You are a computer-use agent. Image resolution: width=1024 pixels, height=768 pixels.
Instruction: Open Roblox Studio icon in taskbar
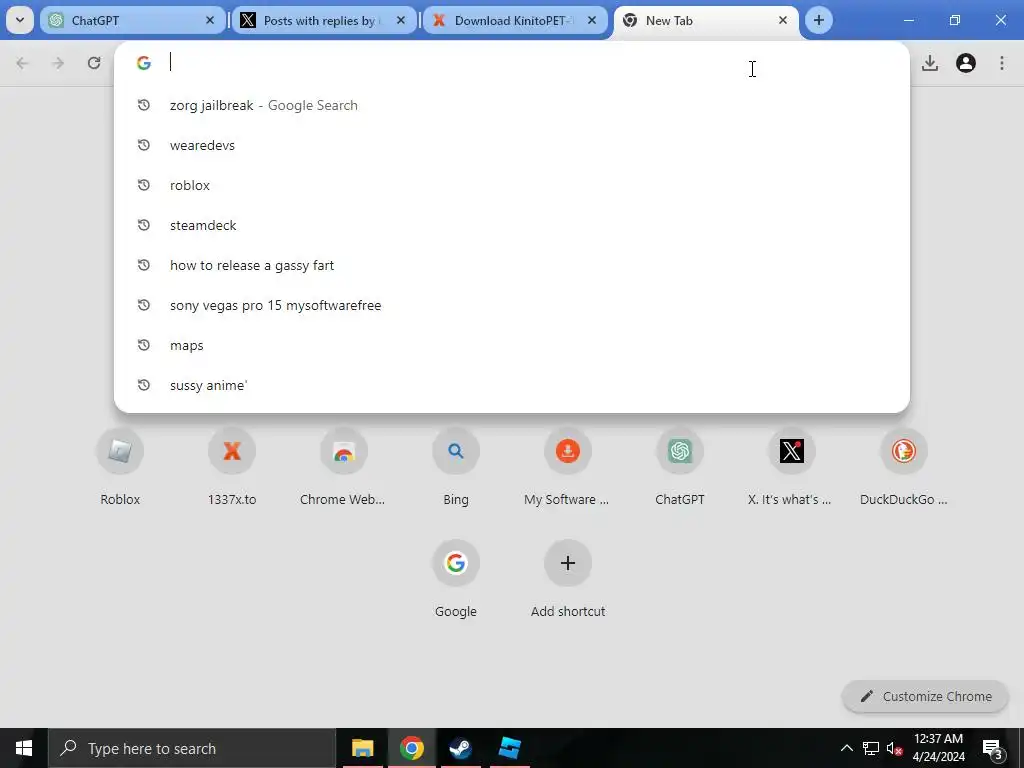tap(509, 748)
